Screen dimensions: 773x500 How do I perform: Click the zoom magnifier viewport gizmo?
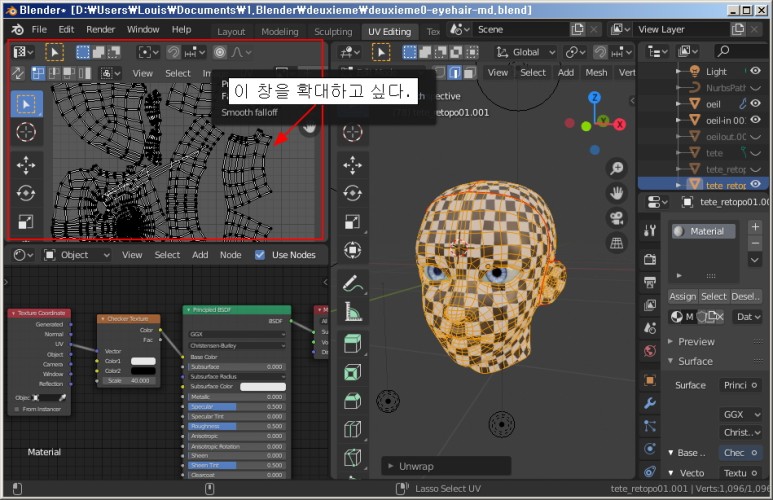click(617, 169)
